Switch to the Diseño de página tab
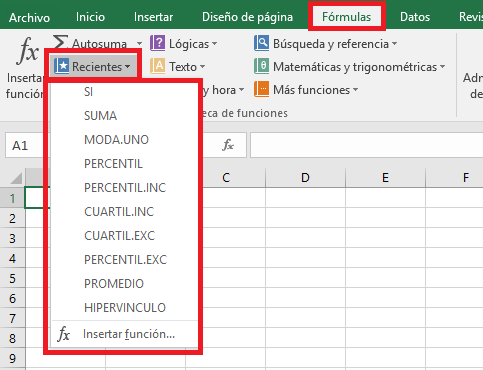Image resolution: width=483 pixels, height=370 pixels. [247, 17]
